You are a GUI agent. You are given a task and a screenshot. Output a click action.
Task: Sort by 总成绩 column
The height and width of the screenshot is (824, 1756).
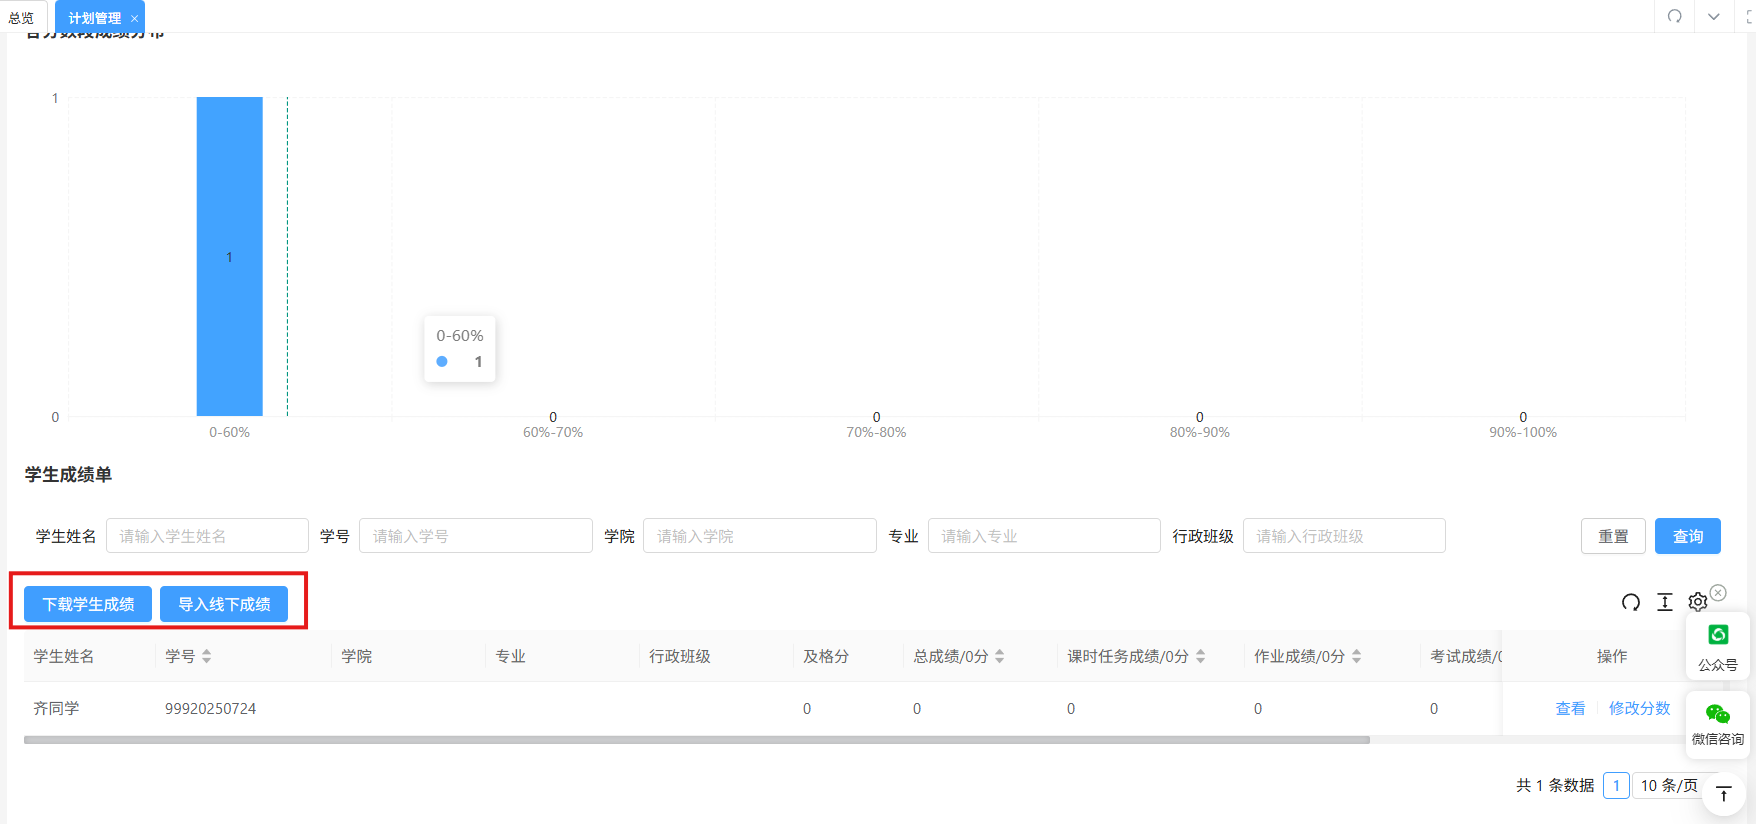pos(999,657)
